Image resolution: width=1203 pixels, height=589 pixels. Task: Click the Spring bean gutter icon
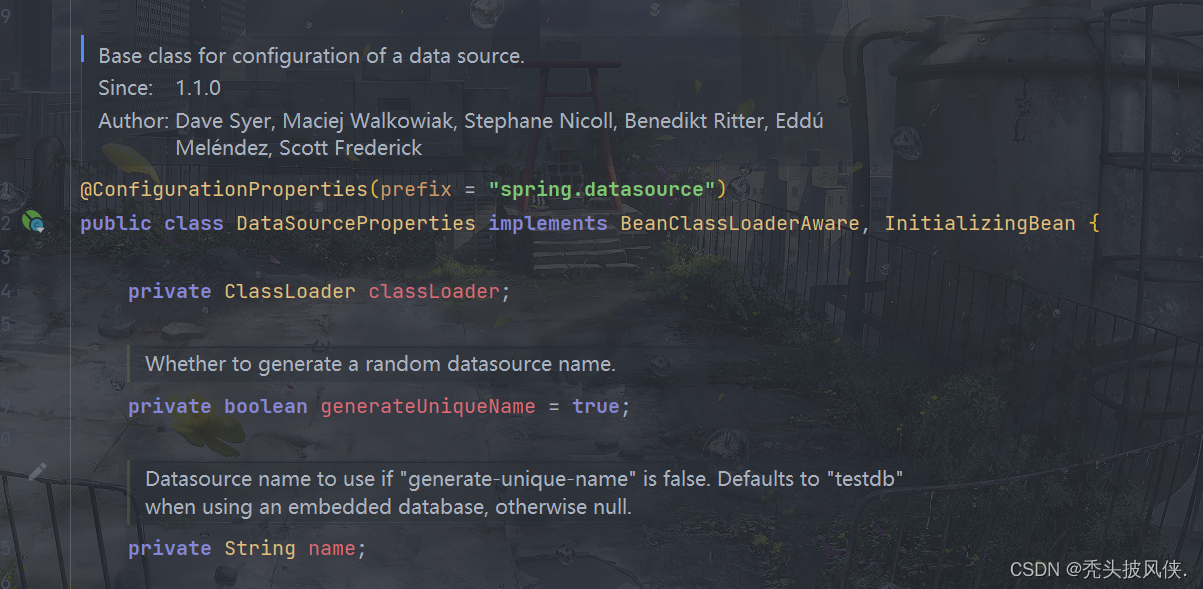tap(34, 222)
